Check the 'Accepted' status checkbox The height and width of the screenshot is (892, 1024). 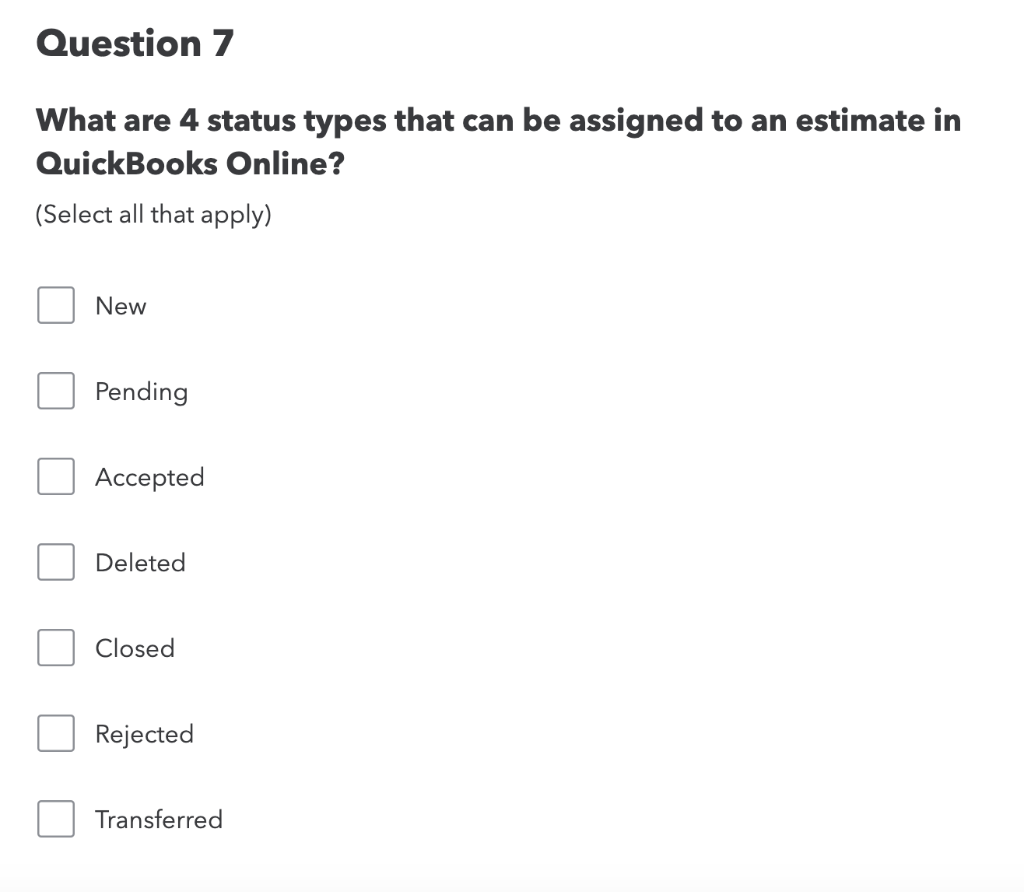(x=55, y=477)
